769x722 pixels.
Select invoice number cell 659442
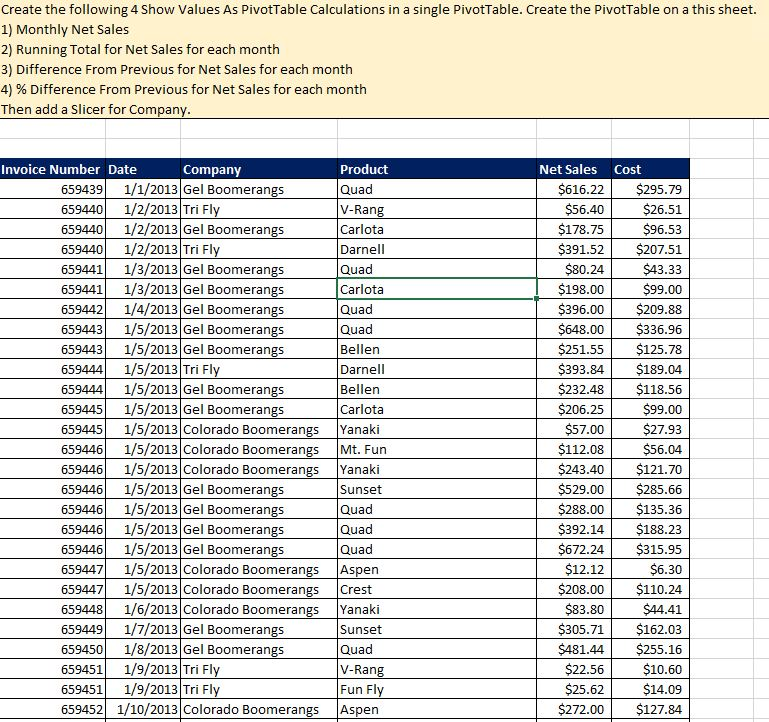[x=52, y=309]
